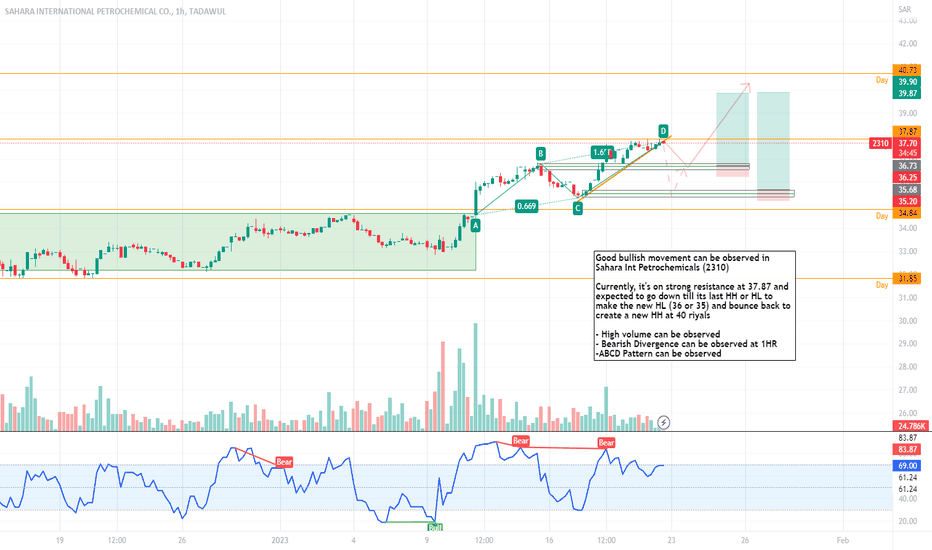Click the 42.00 price axis tick
This screenshot has height=550, width=932.
click(907, 43)
